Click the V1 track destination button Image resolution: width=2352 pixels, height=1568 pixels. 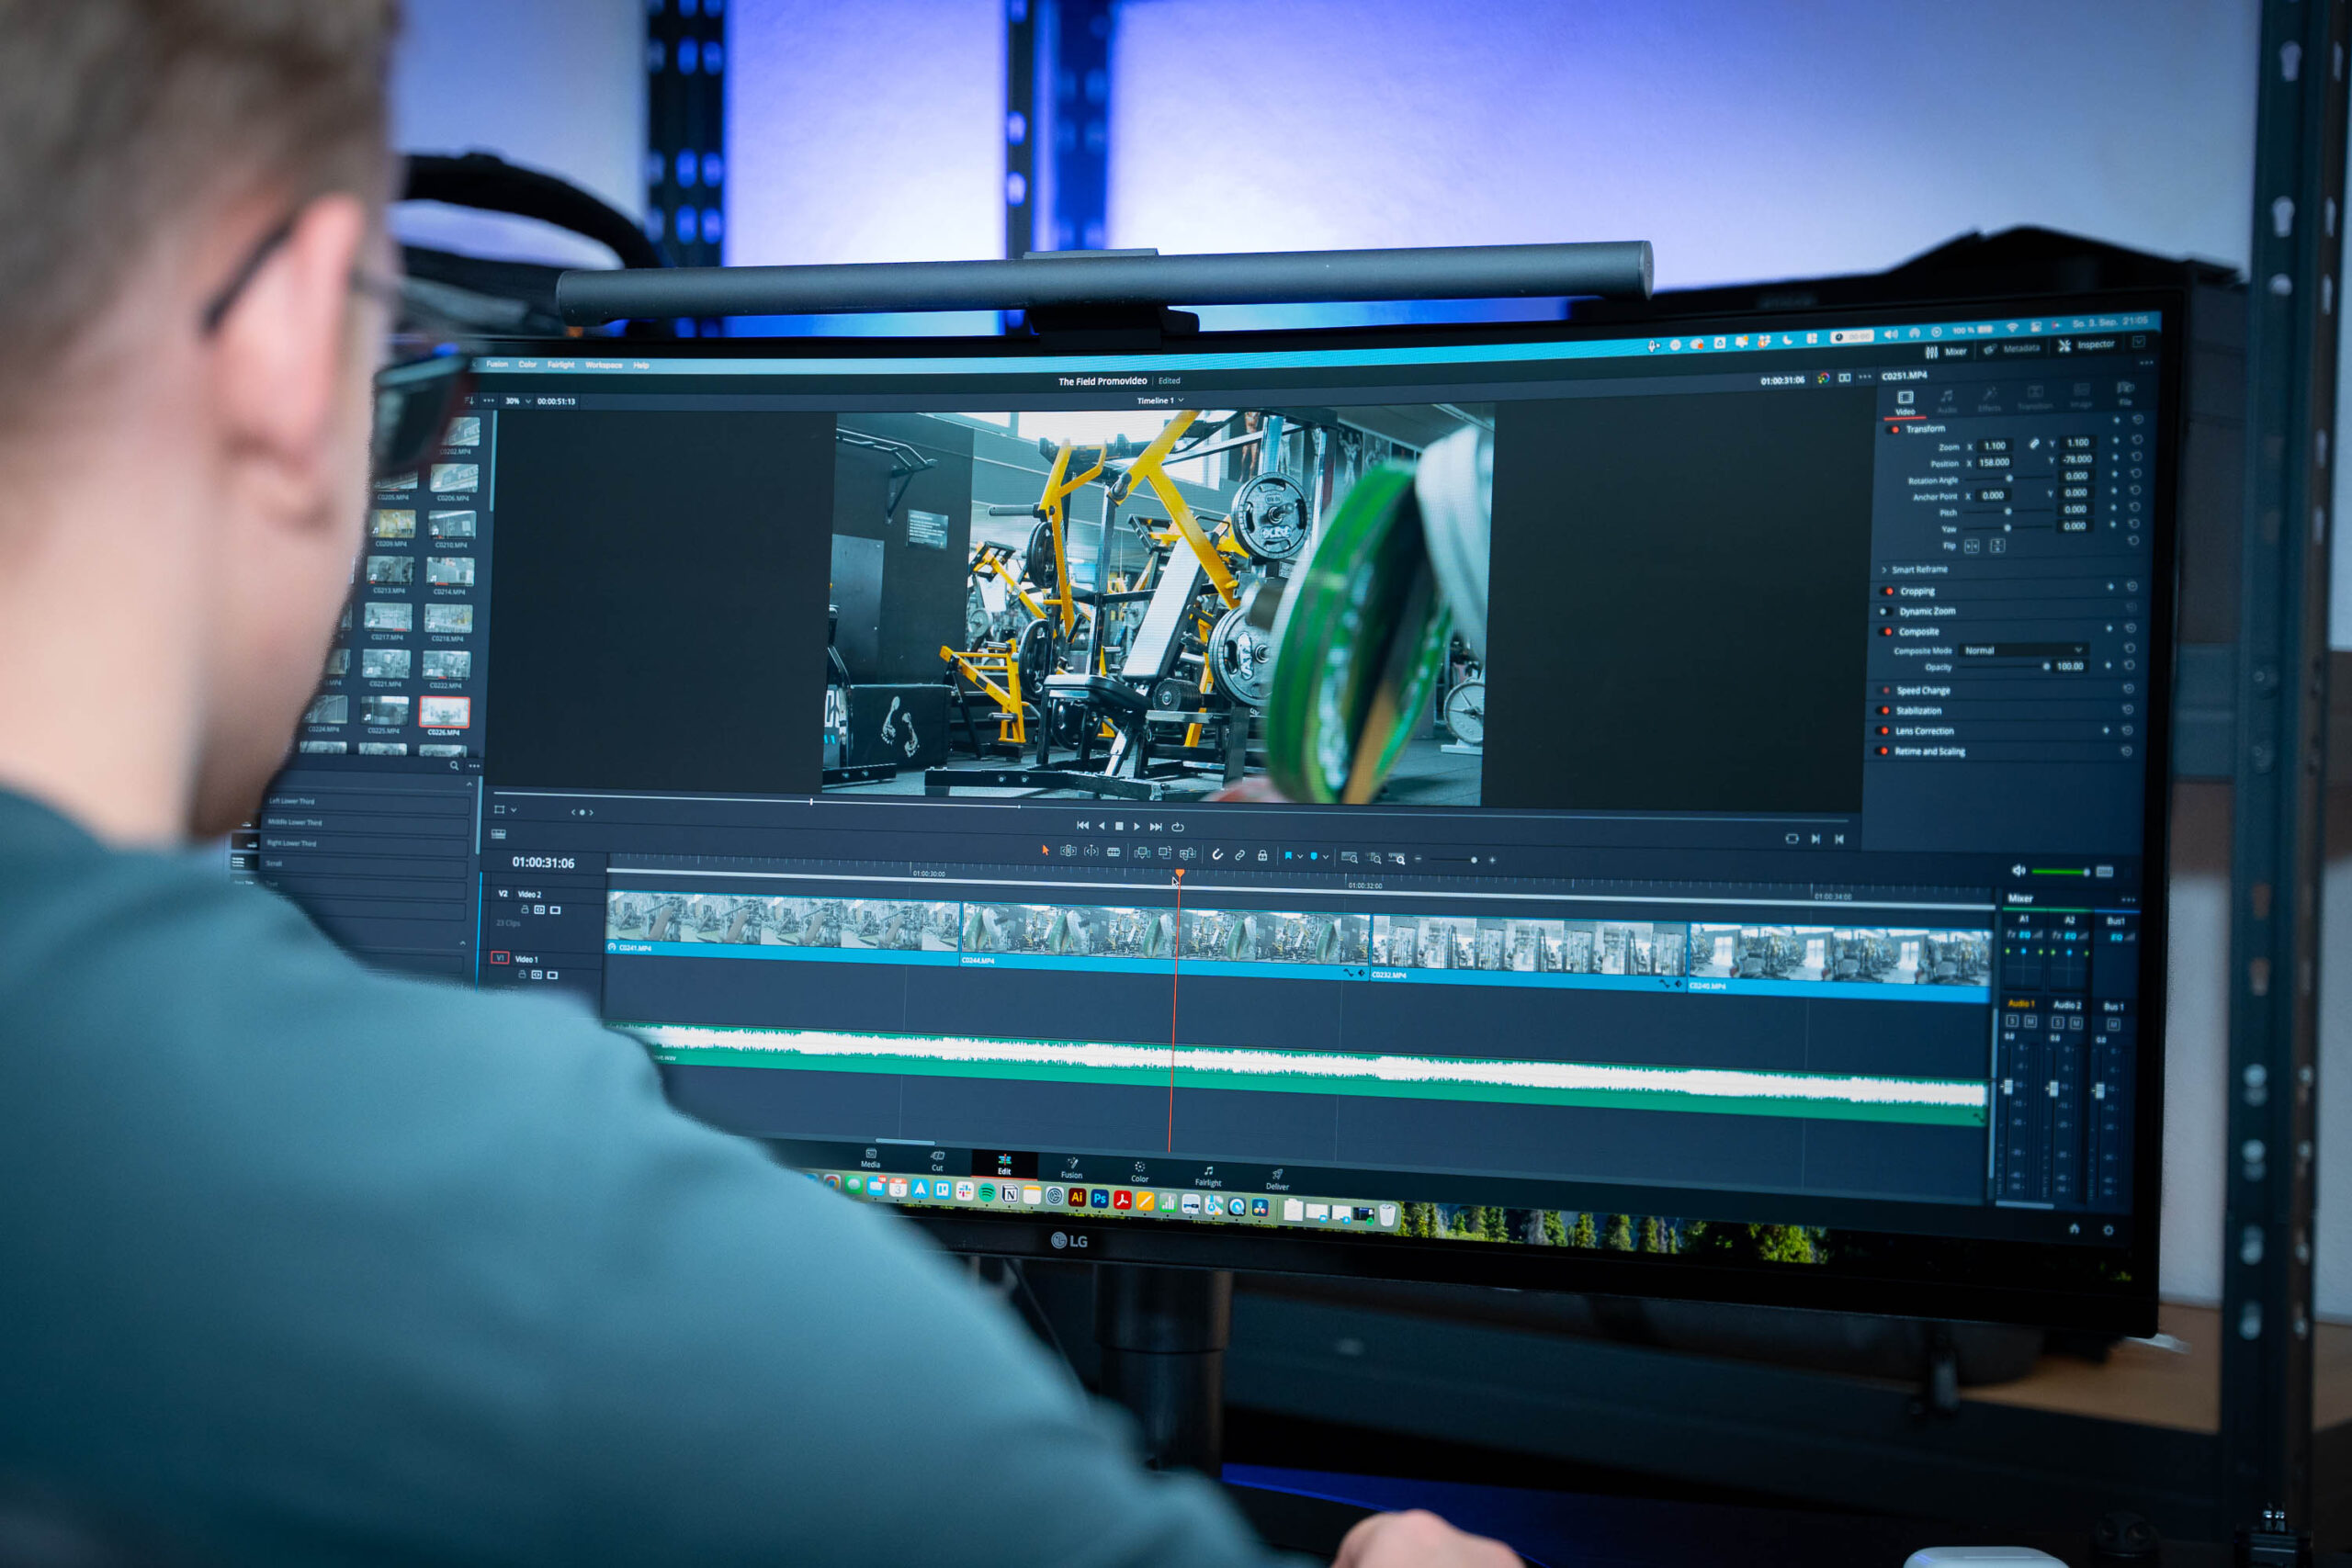click(x=500, y=958)
